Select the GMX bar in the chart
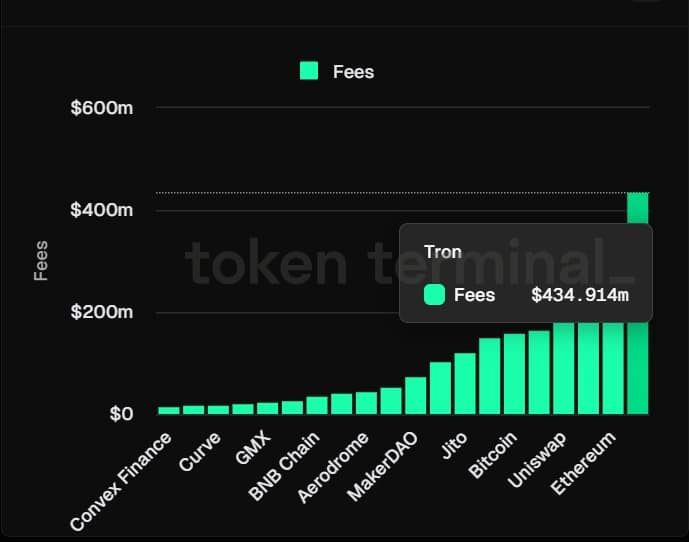 coord(267,408)
